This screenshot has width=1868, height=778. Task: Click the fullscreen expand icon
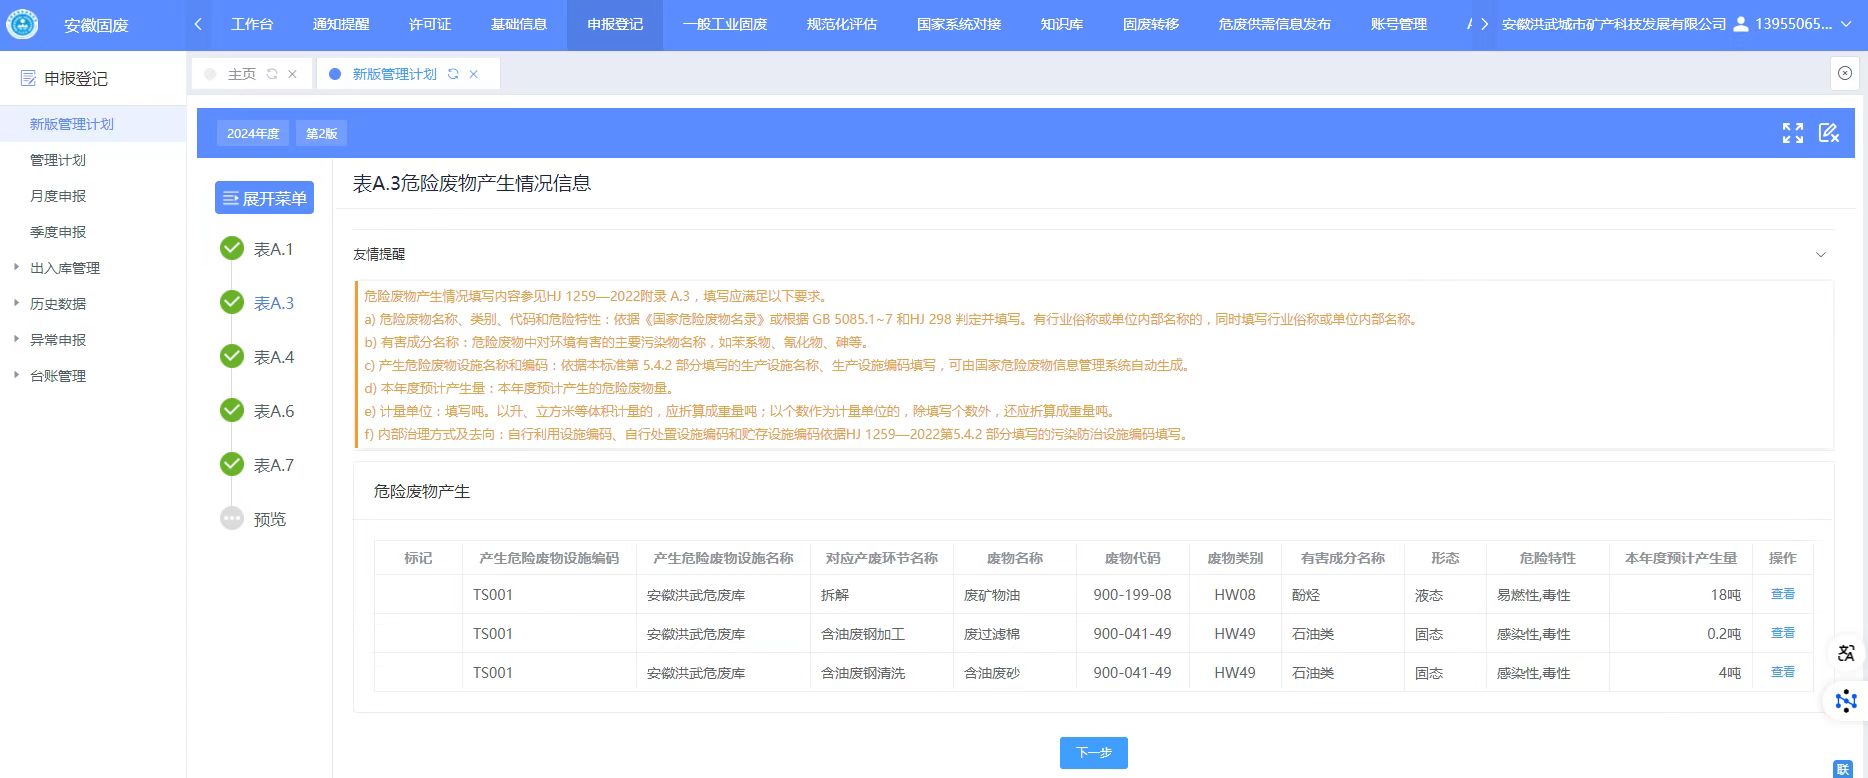[x=1792, y=133]
